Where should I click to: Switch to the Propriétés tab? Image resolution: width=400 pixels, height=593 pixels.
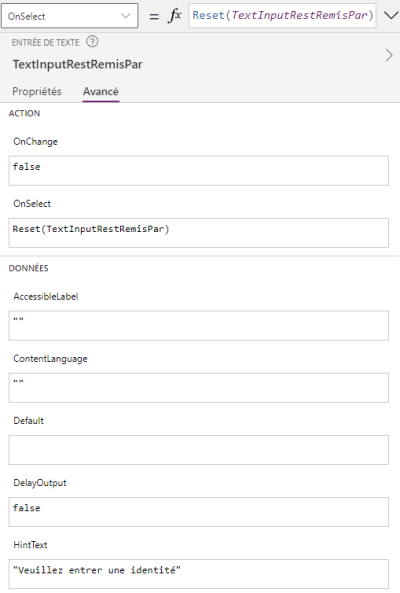click(37, 92)
